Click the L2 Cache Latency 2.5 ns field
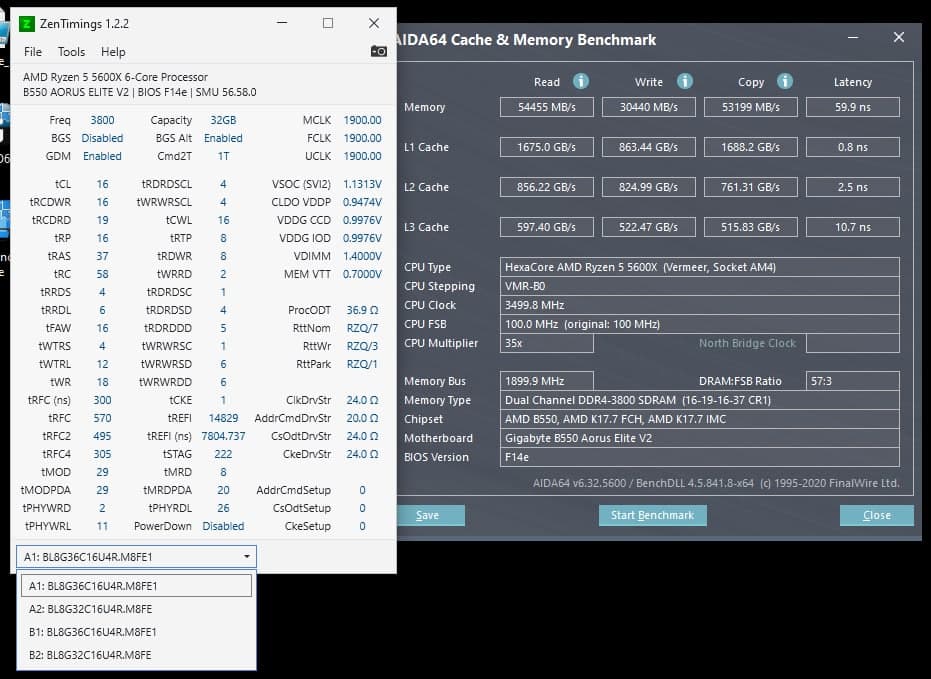931x679 pixels. tap(853, 187)
